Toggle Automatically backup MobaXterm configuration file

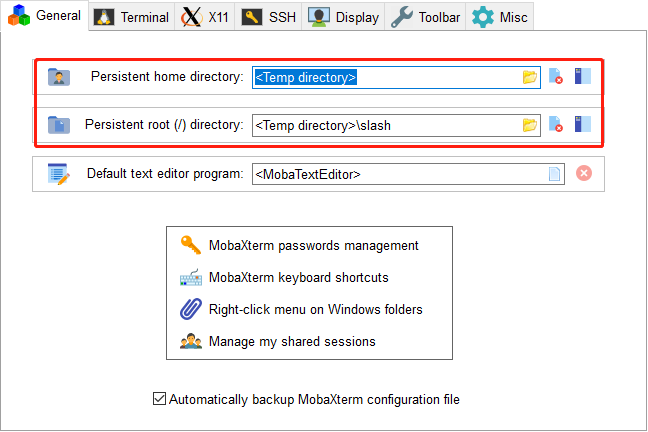pos(160,399)
